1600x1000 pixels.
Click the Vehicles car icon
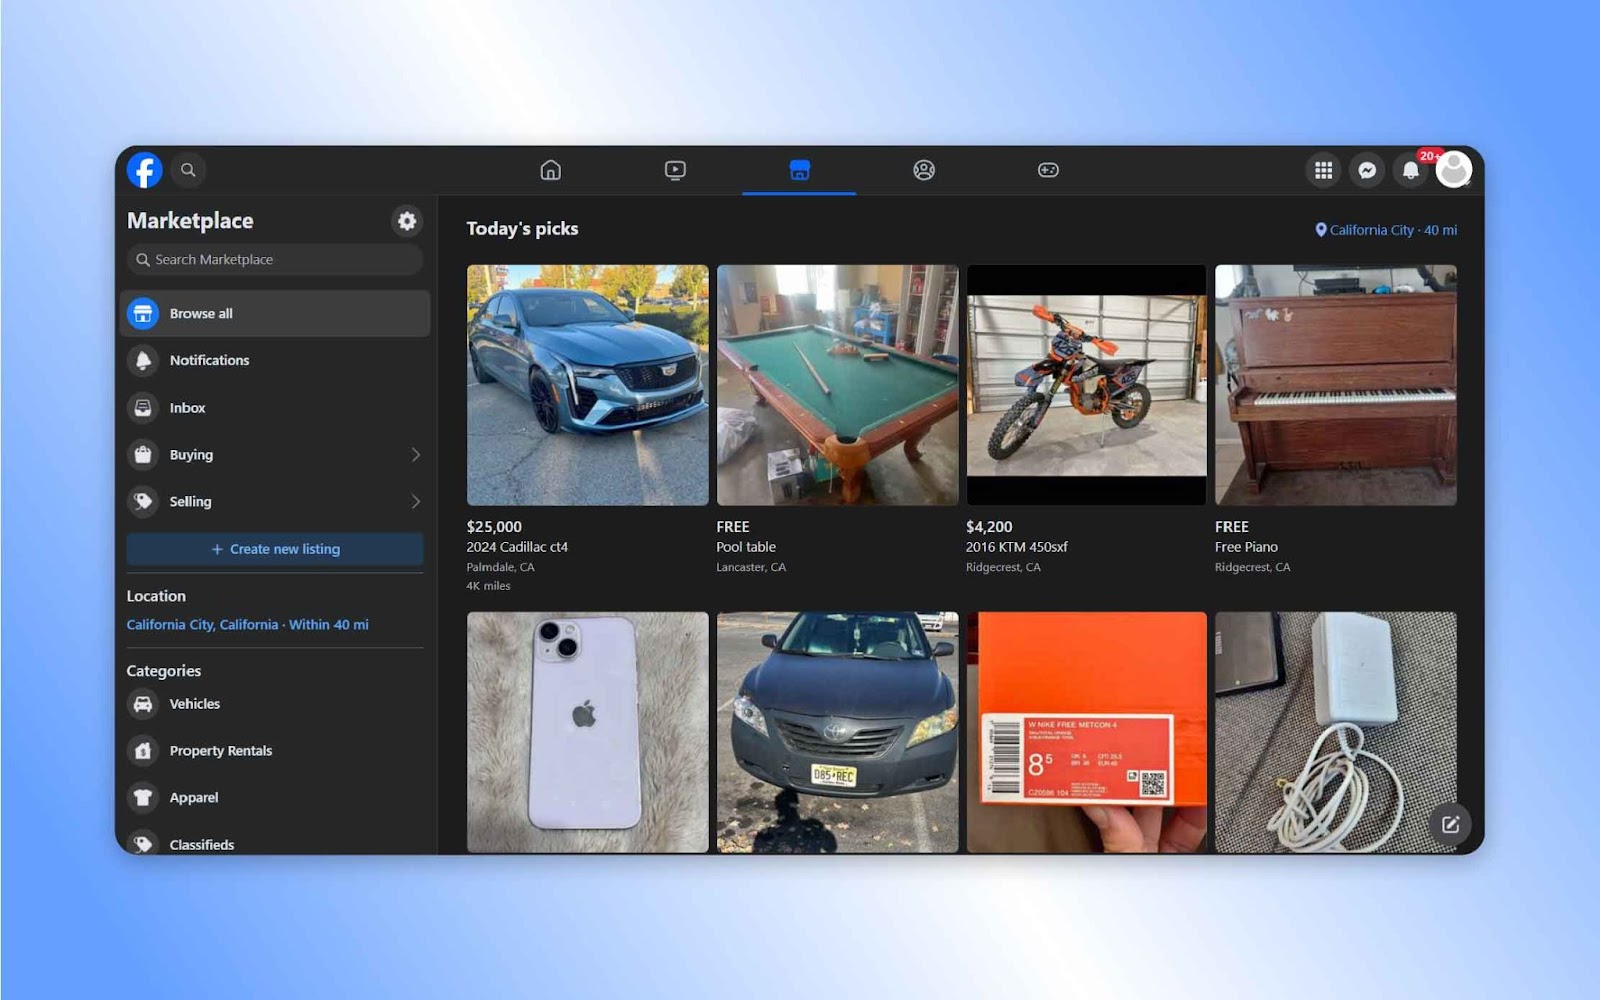coord(143,704)
